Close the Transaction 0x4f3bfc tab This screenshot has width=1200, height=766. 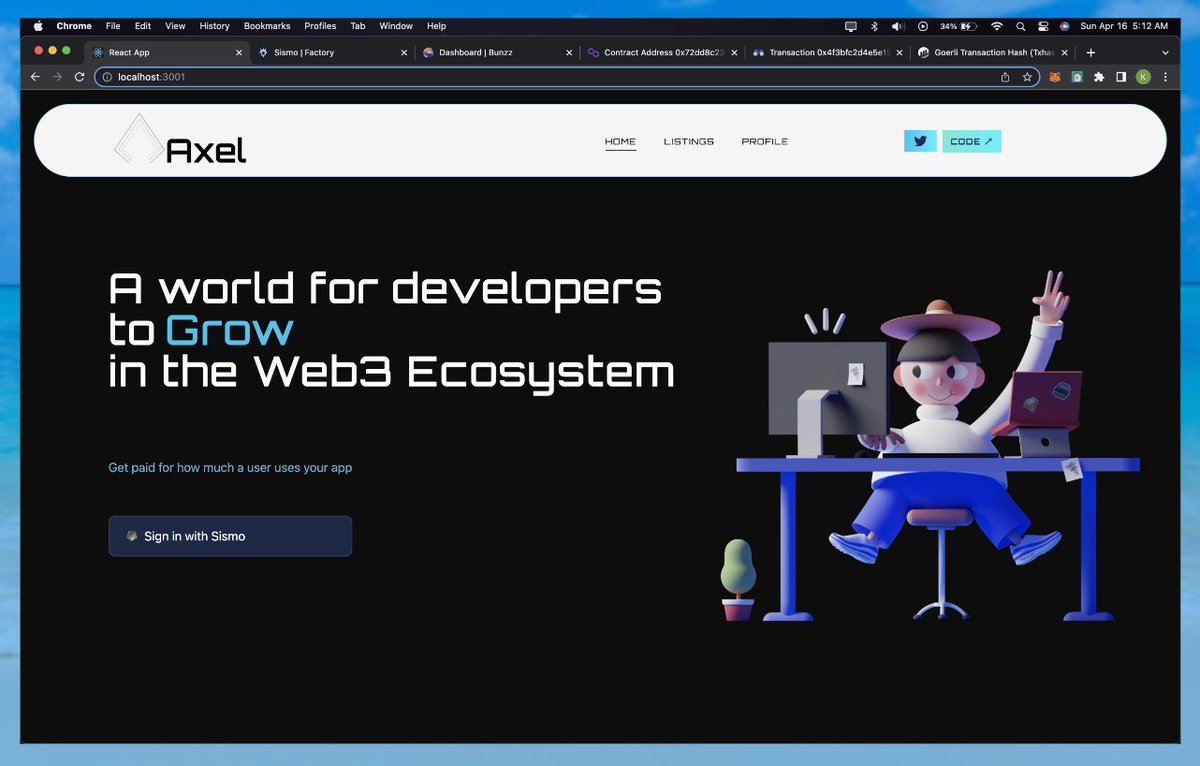(x=899, y=52)
